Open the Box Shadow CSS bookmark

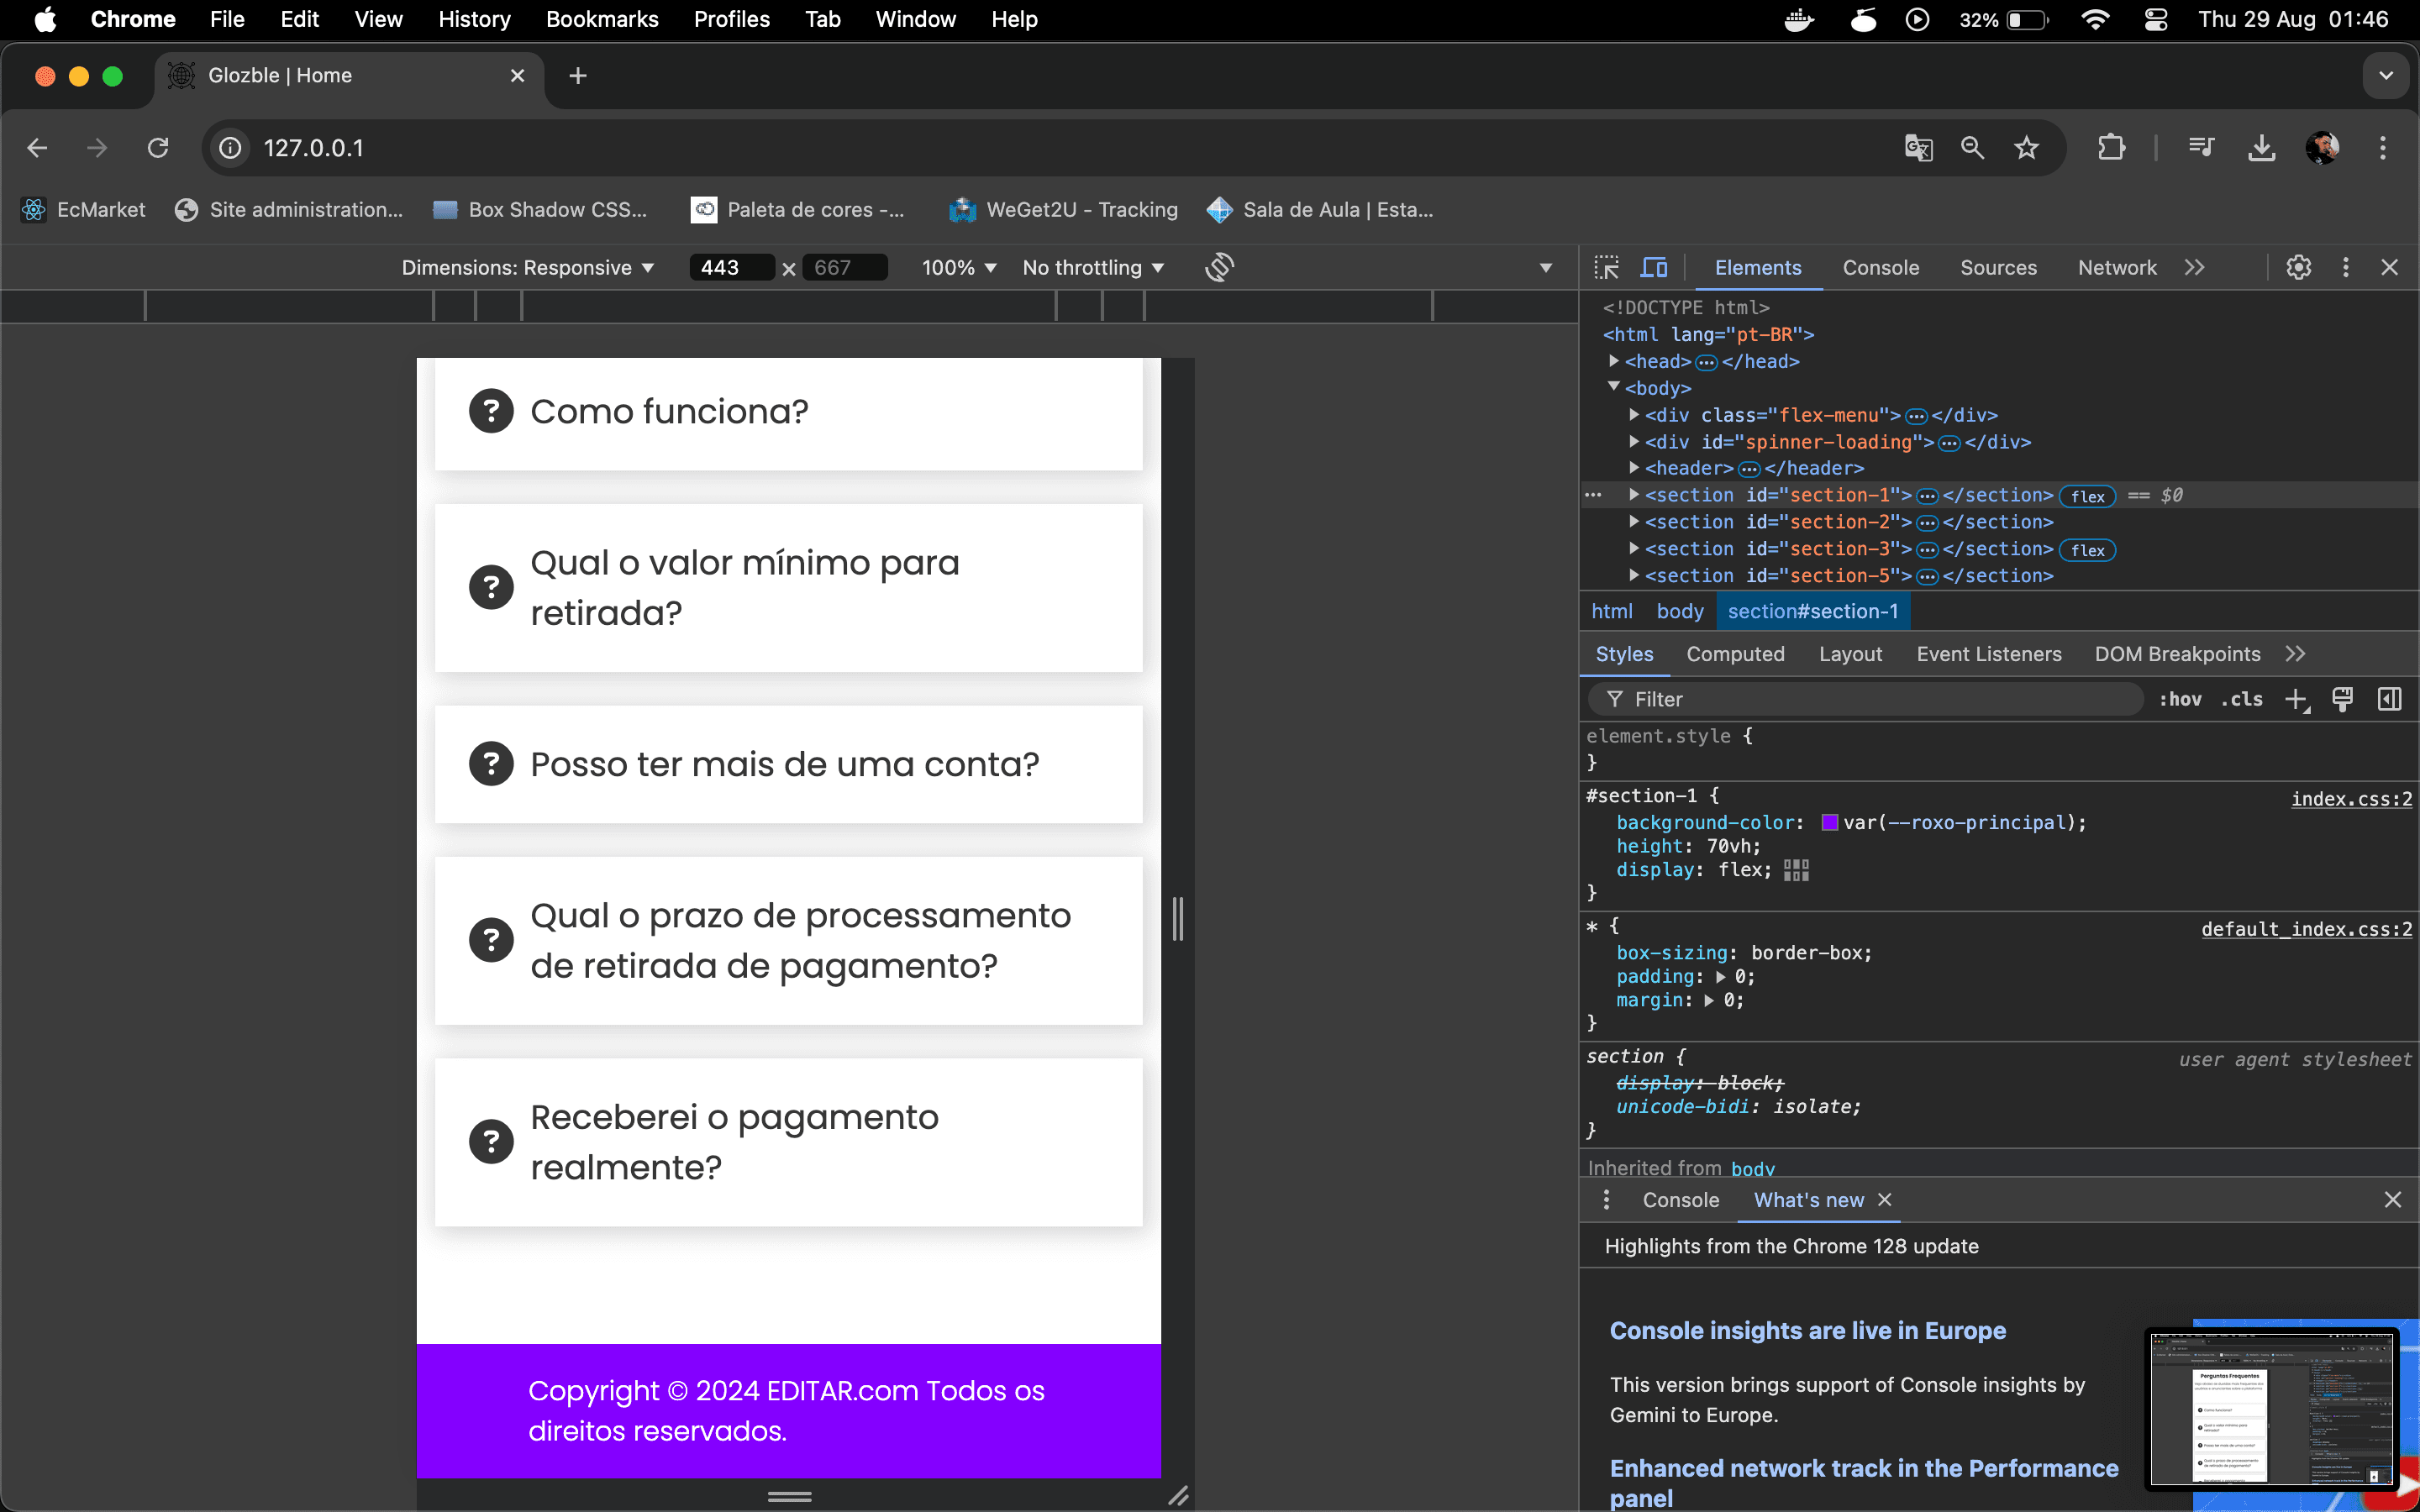541,210
